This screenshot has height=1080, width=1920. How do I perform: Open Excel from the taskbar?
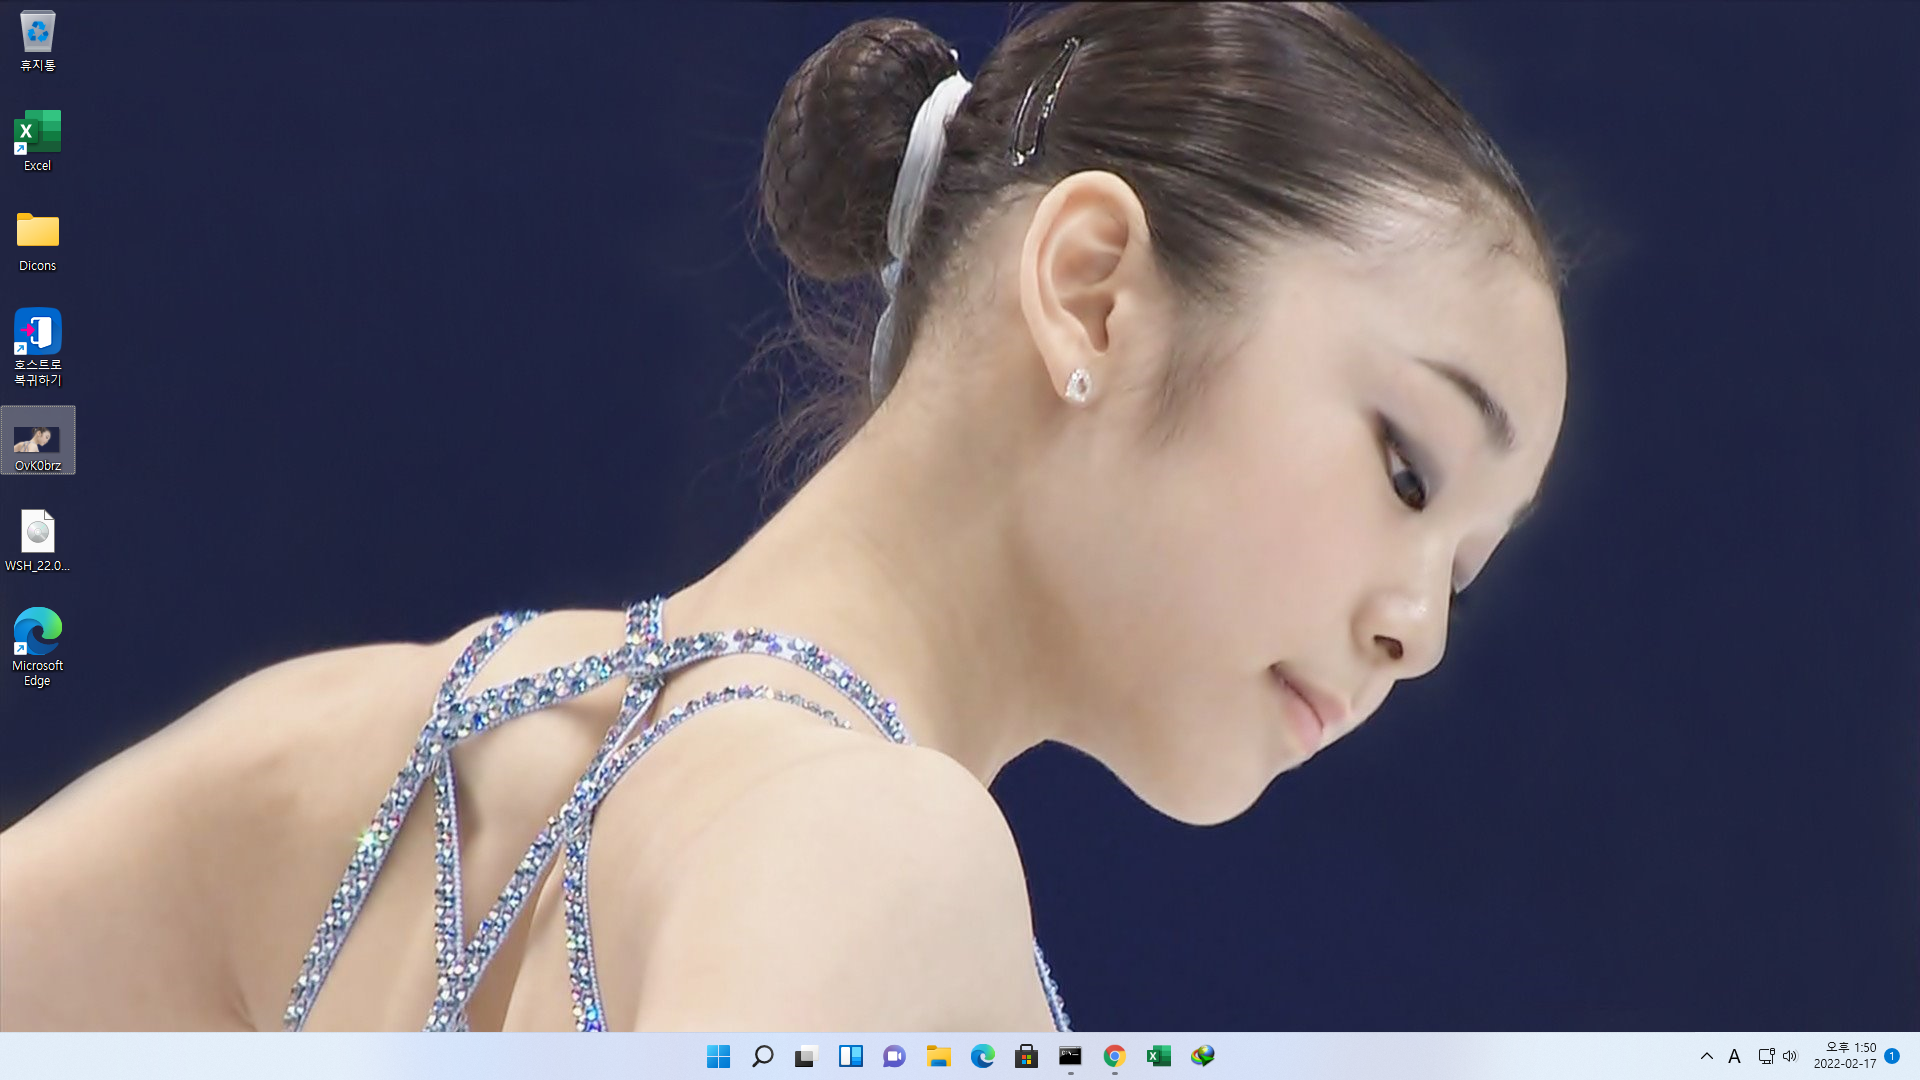coord(1158,1056)
